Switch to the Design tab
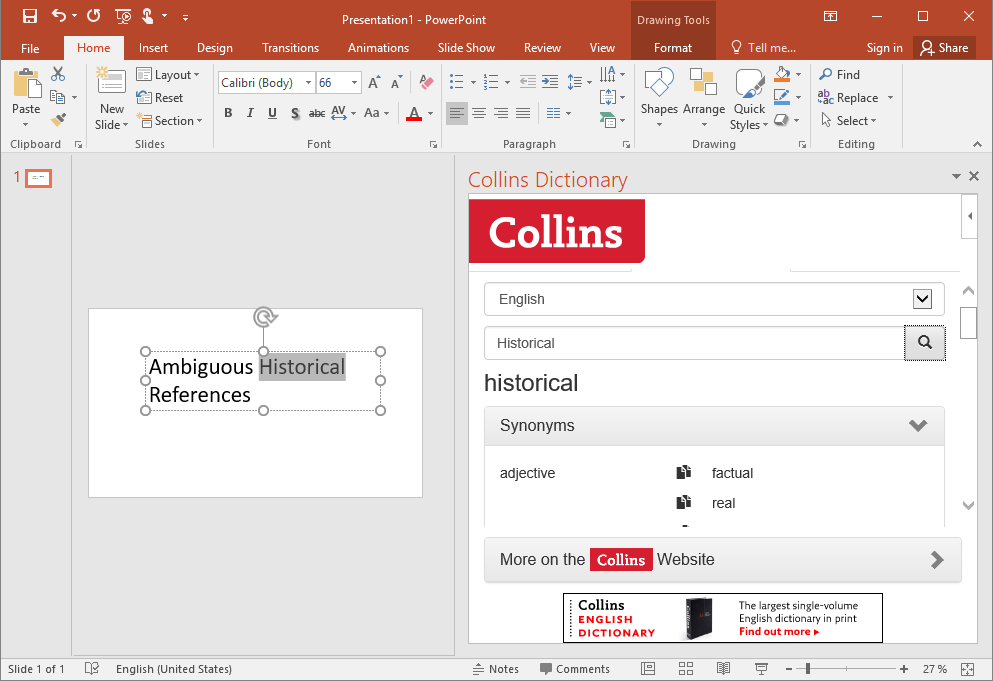993x681 pixels. point(215,48)
